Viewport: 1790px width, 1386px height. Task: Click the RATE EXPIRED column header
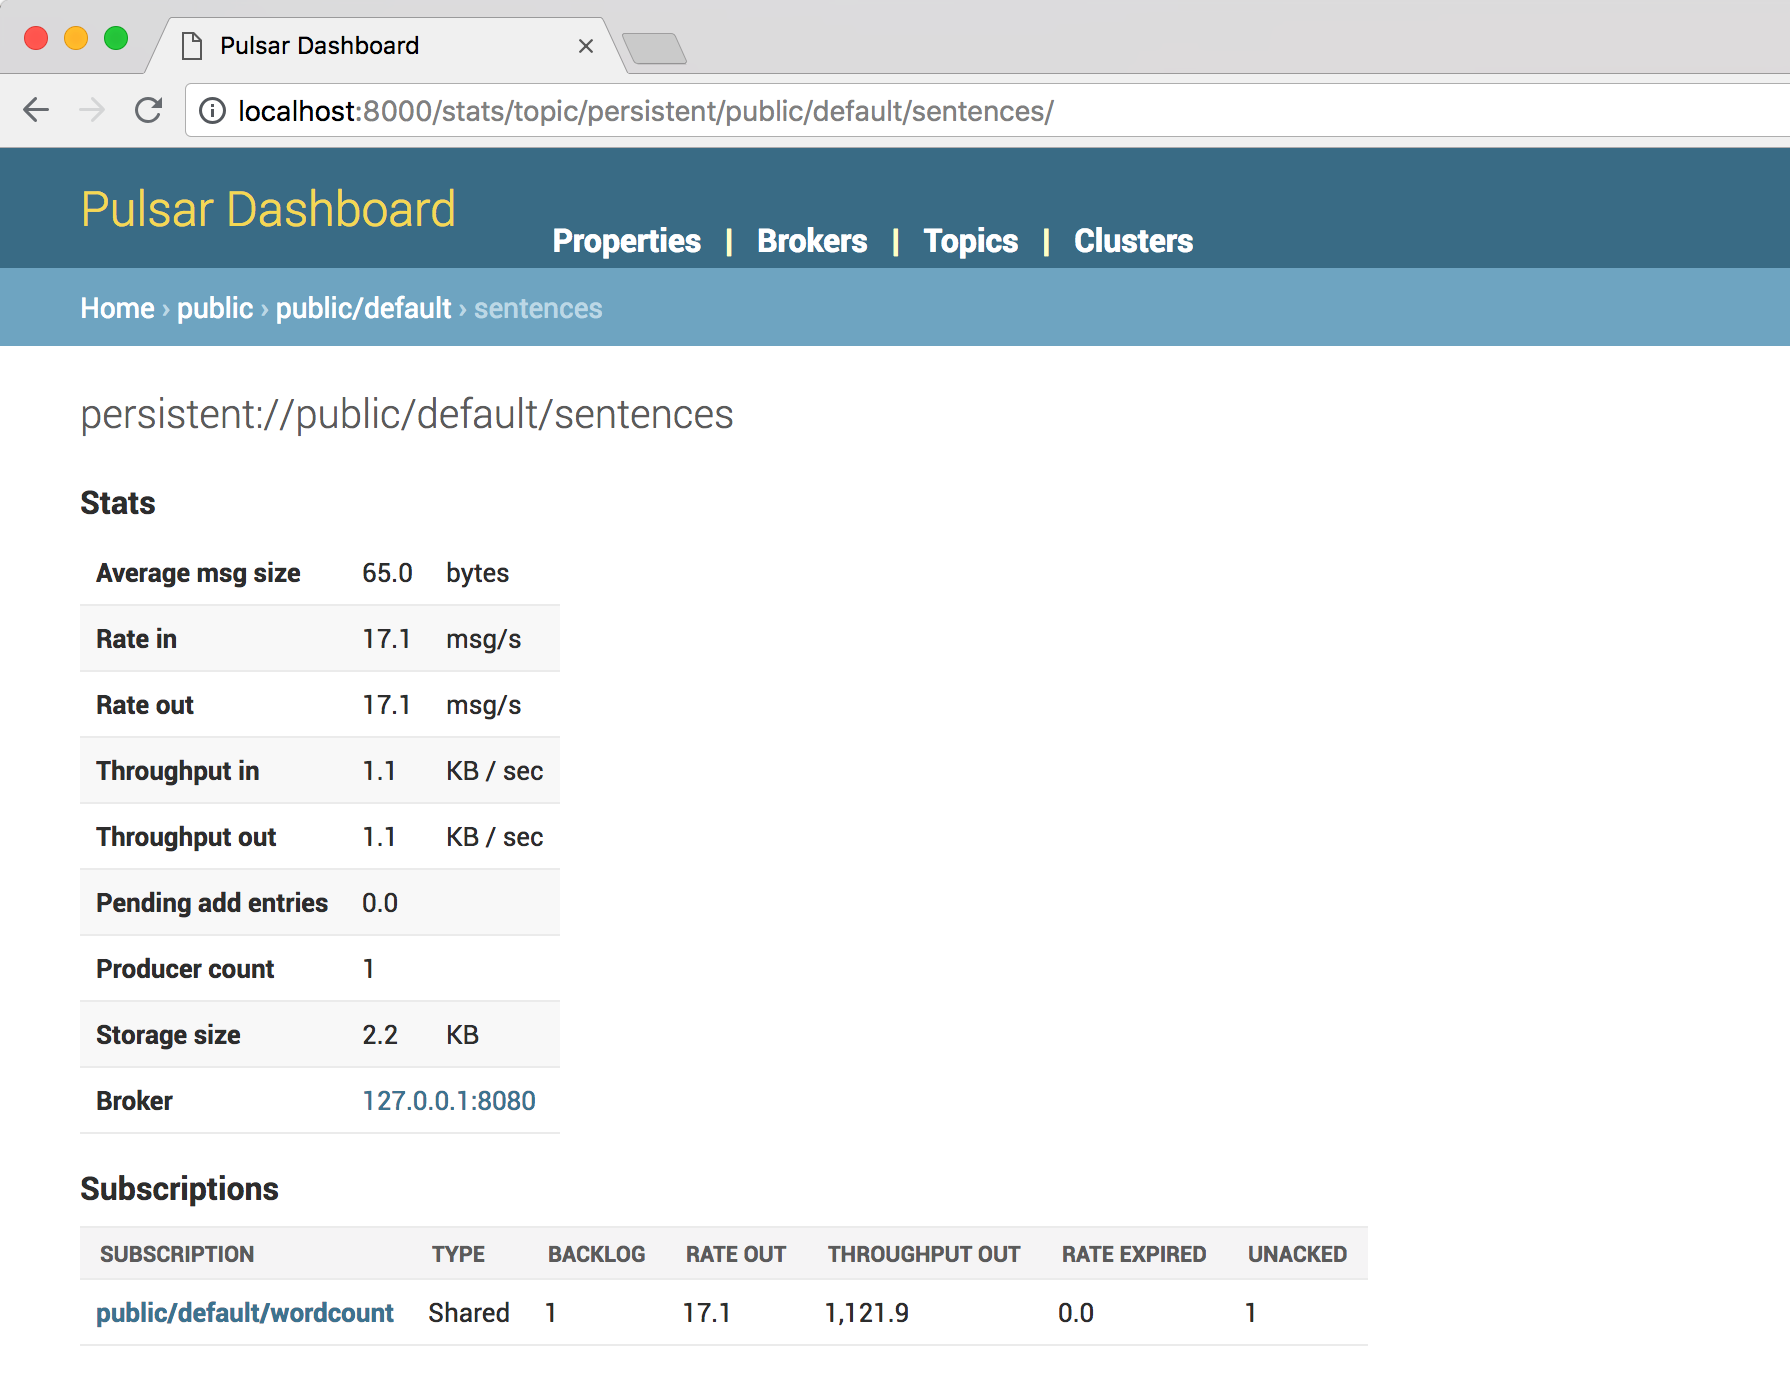point(1134,1254)
